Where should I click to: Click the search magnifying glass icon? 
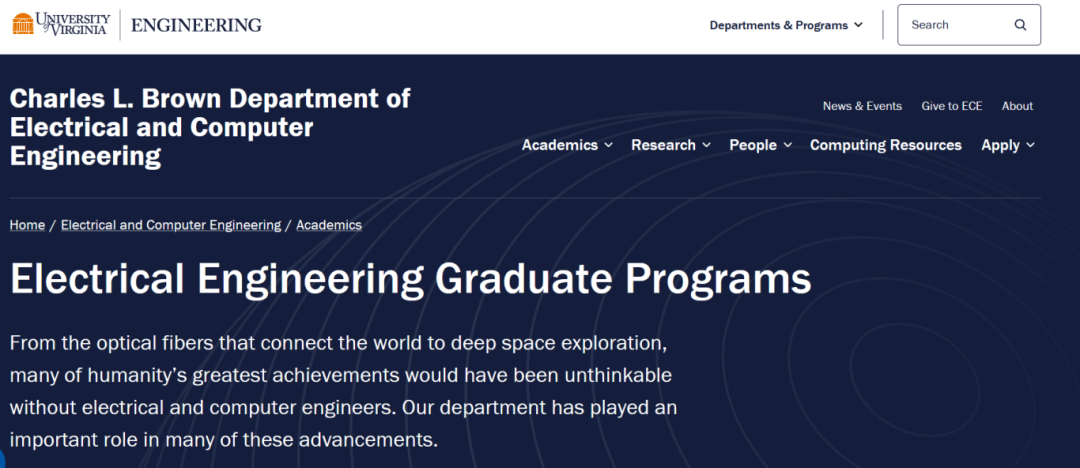point(1020,25)
